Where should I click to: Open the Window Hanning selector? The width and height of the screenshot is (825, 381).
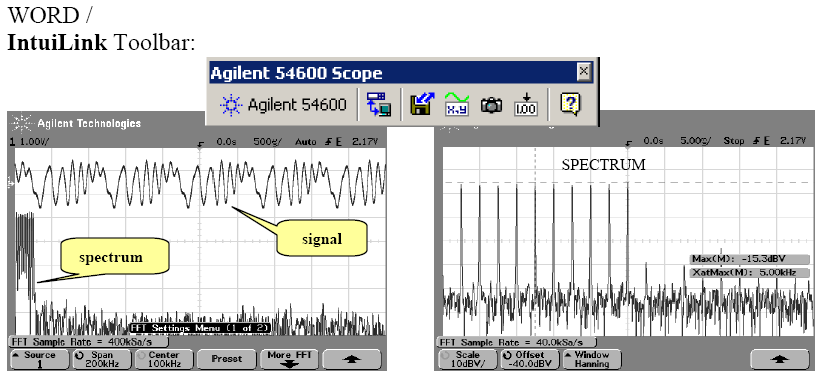point(592,360)
